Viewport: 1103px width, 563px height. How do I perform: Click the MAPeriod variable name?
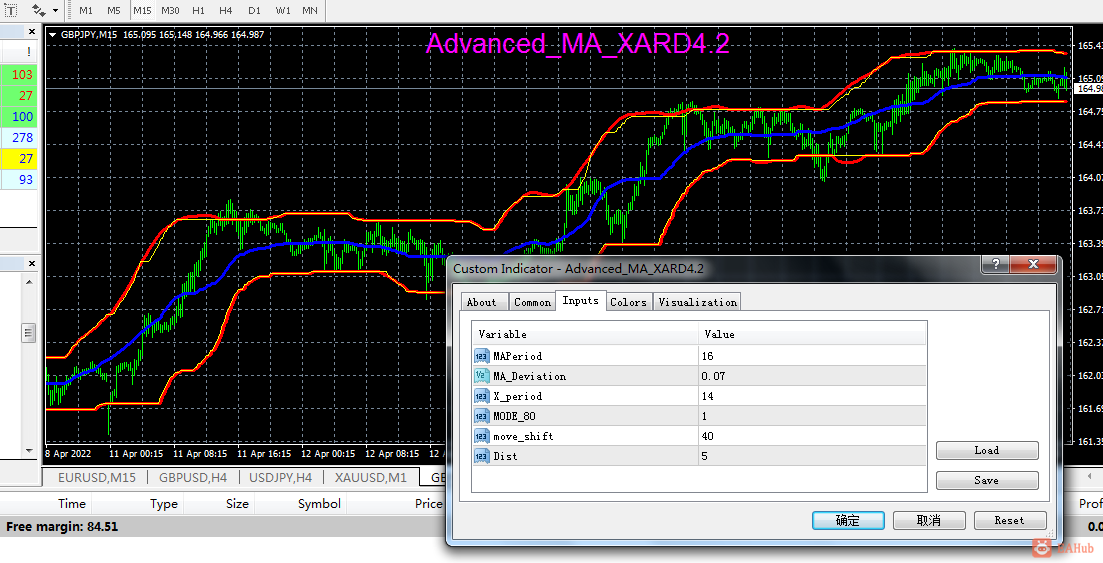517,356
